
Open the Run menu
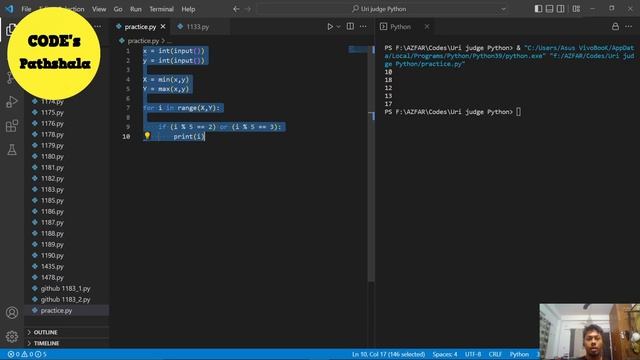[136, 9]
